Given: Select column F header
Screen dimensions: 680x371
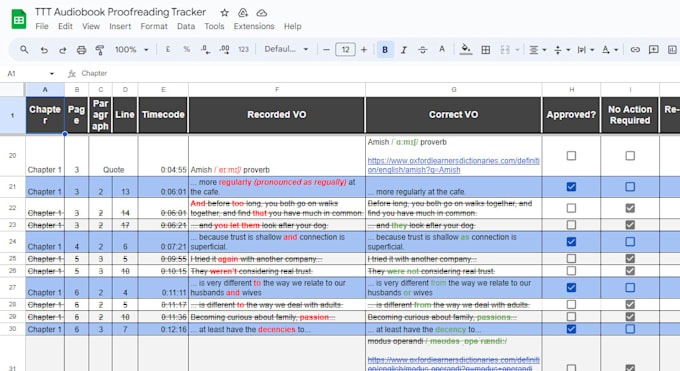Looking at the screenshot, I should point(277,90).
